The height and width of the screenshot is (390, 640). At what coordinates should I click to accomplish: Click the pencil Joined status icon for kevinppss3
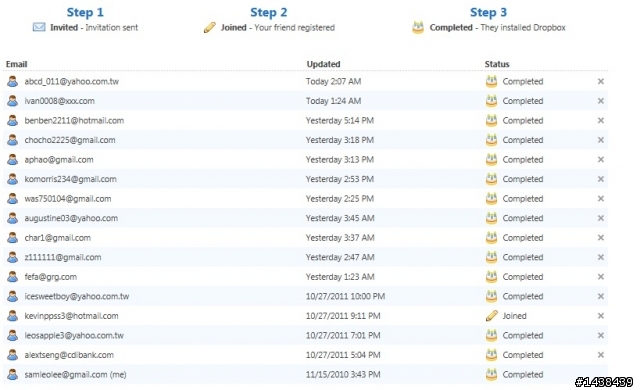pos(491,315)
